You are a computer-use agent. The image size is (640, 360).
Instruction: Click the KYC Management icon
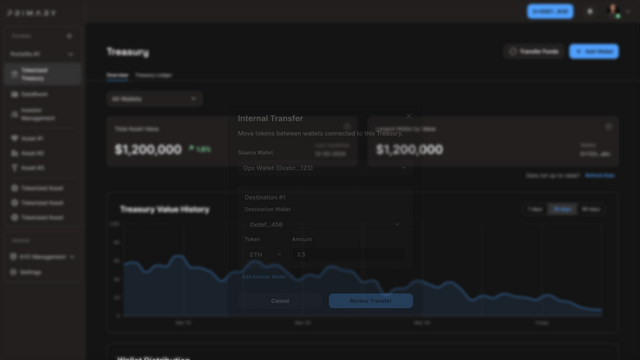pos(13,257)
